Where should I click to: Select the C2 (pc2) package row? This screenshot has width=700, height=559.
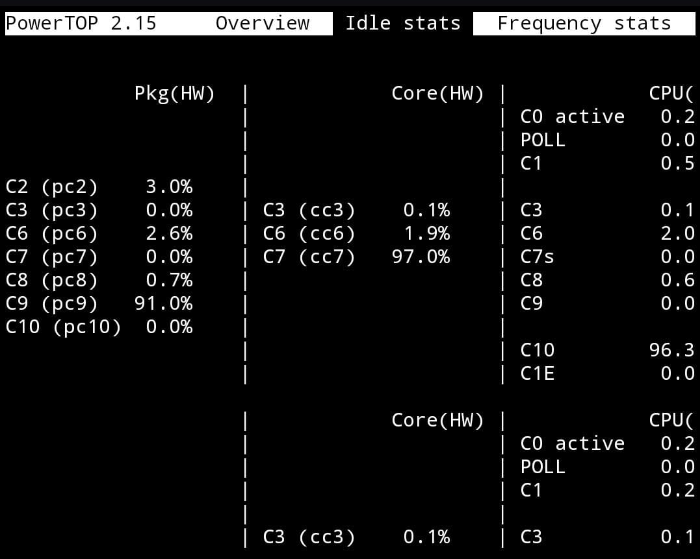click(x=99, y=187)
